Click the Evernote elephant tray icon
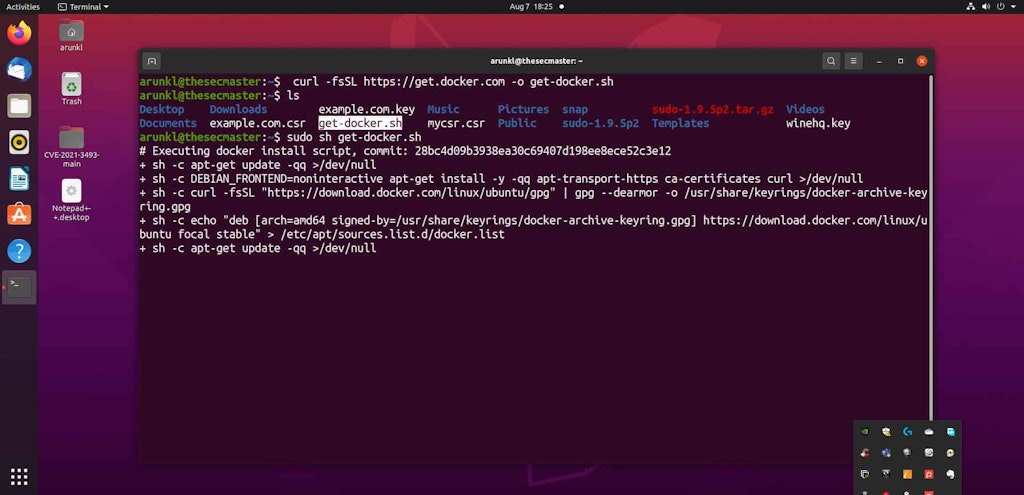The image size is (1024, 495). tap(950, 474)
